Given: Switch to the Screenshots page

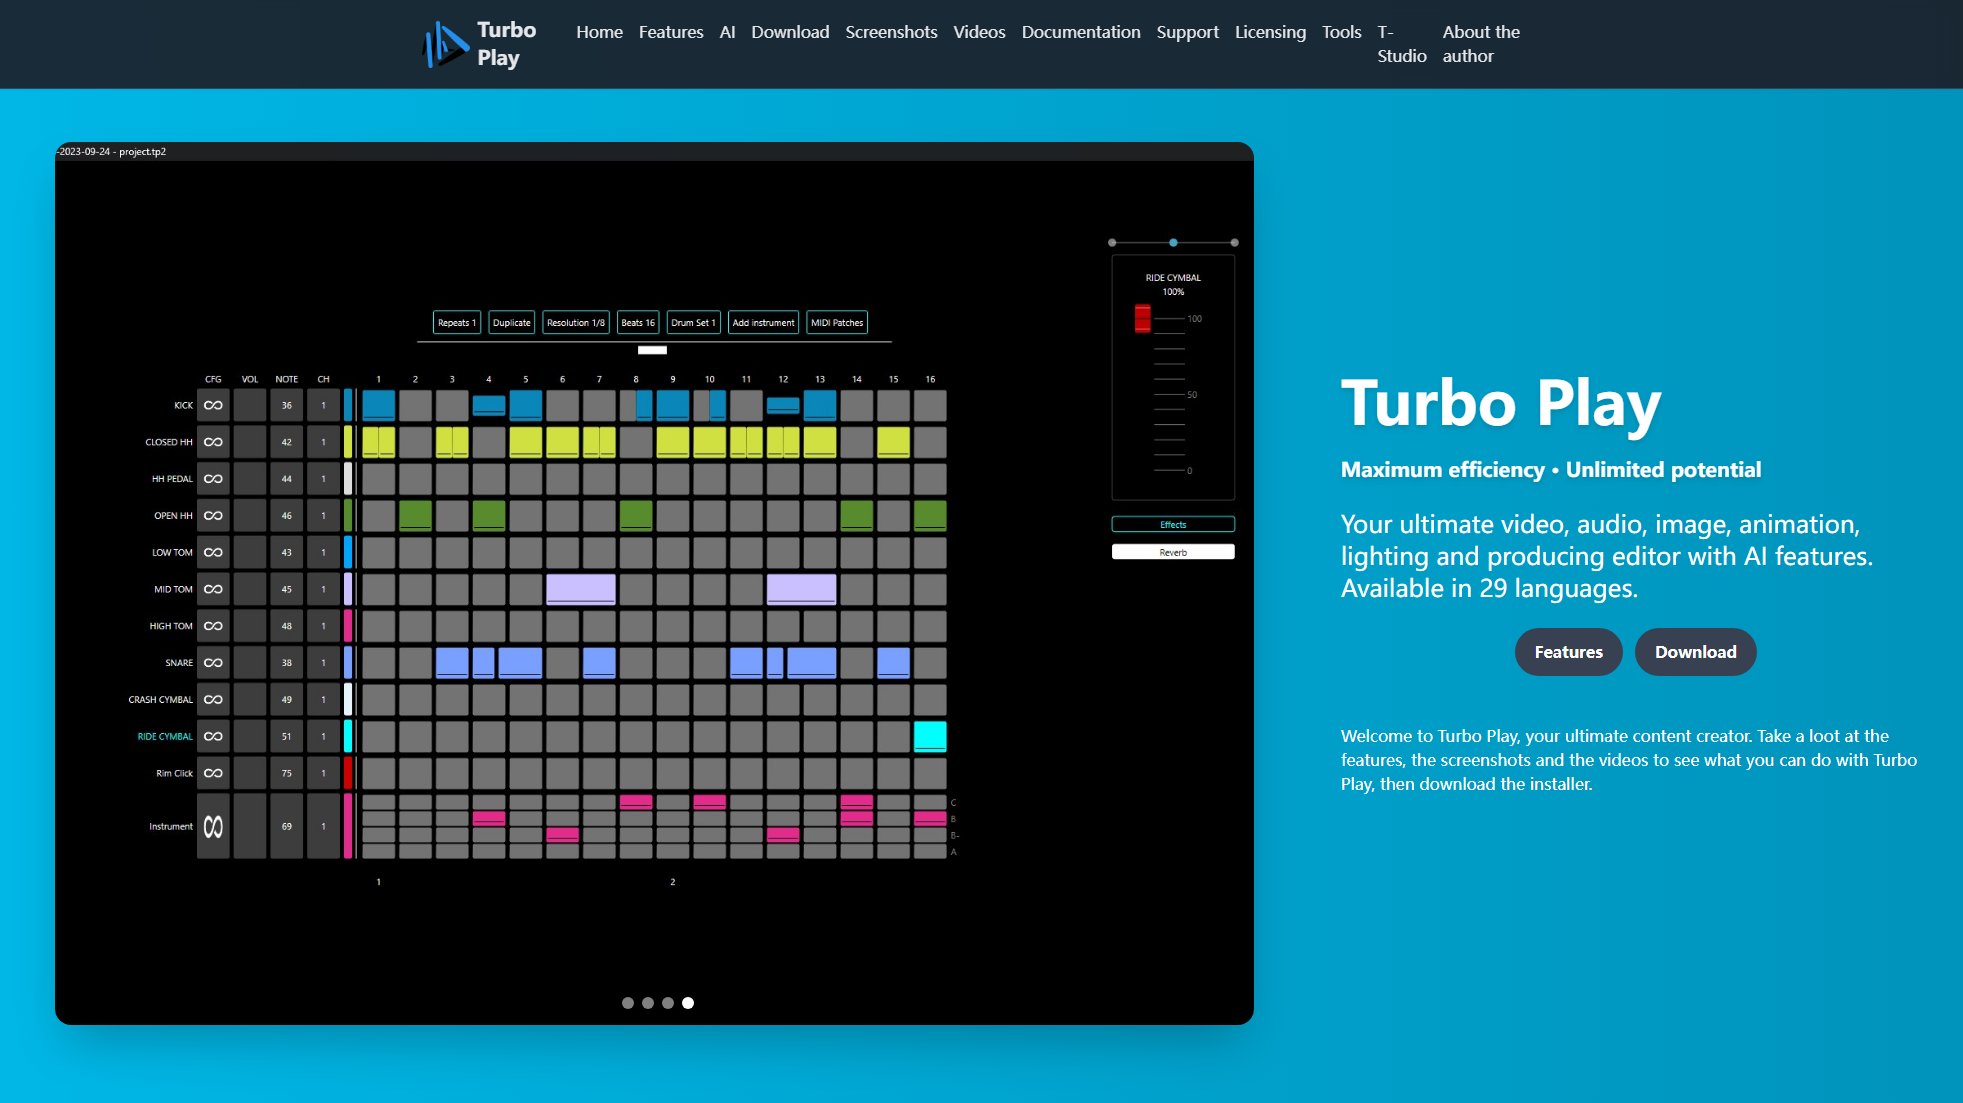Looking at the screenshot, I should click(891, 32).
